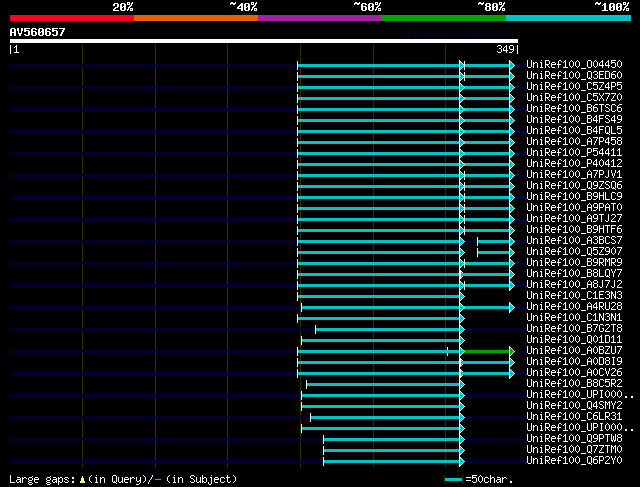The height and width of the screenshot is (487, 640).
Task: Click the UniRef100_B9RMR9 label
Action: pos(574,263)
